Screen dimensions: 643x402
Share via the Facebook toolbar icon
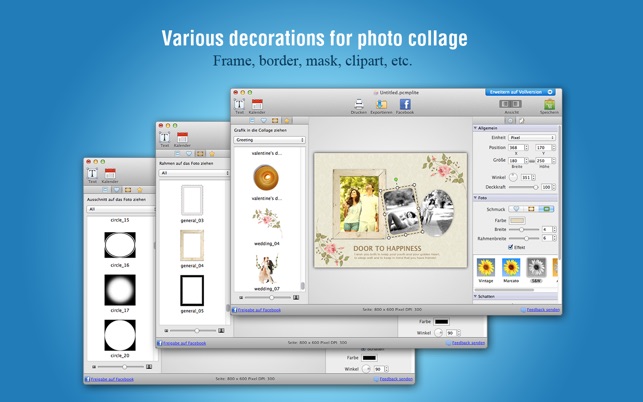[x=405, y=104]
